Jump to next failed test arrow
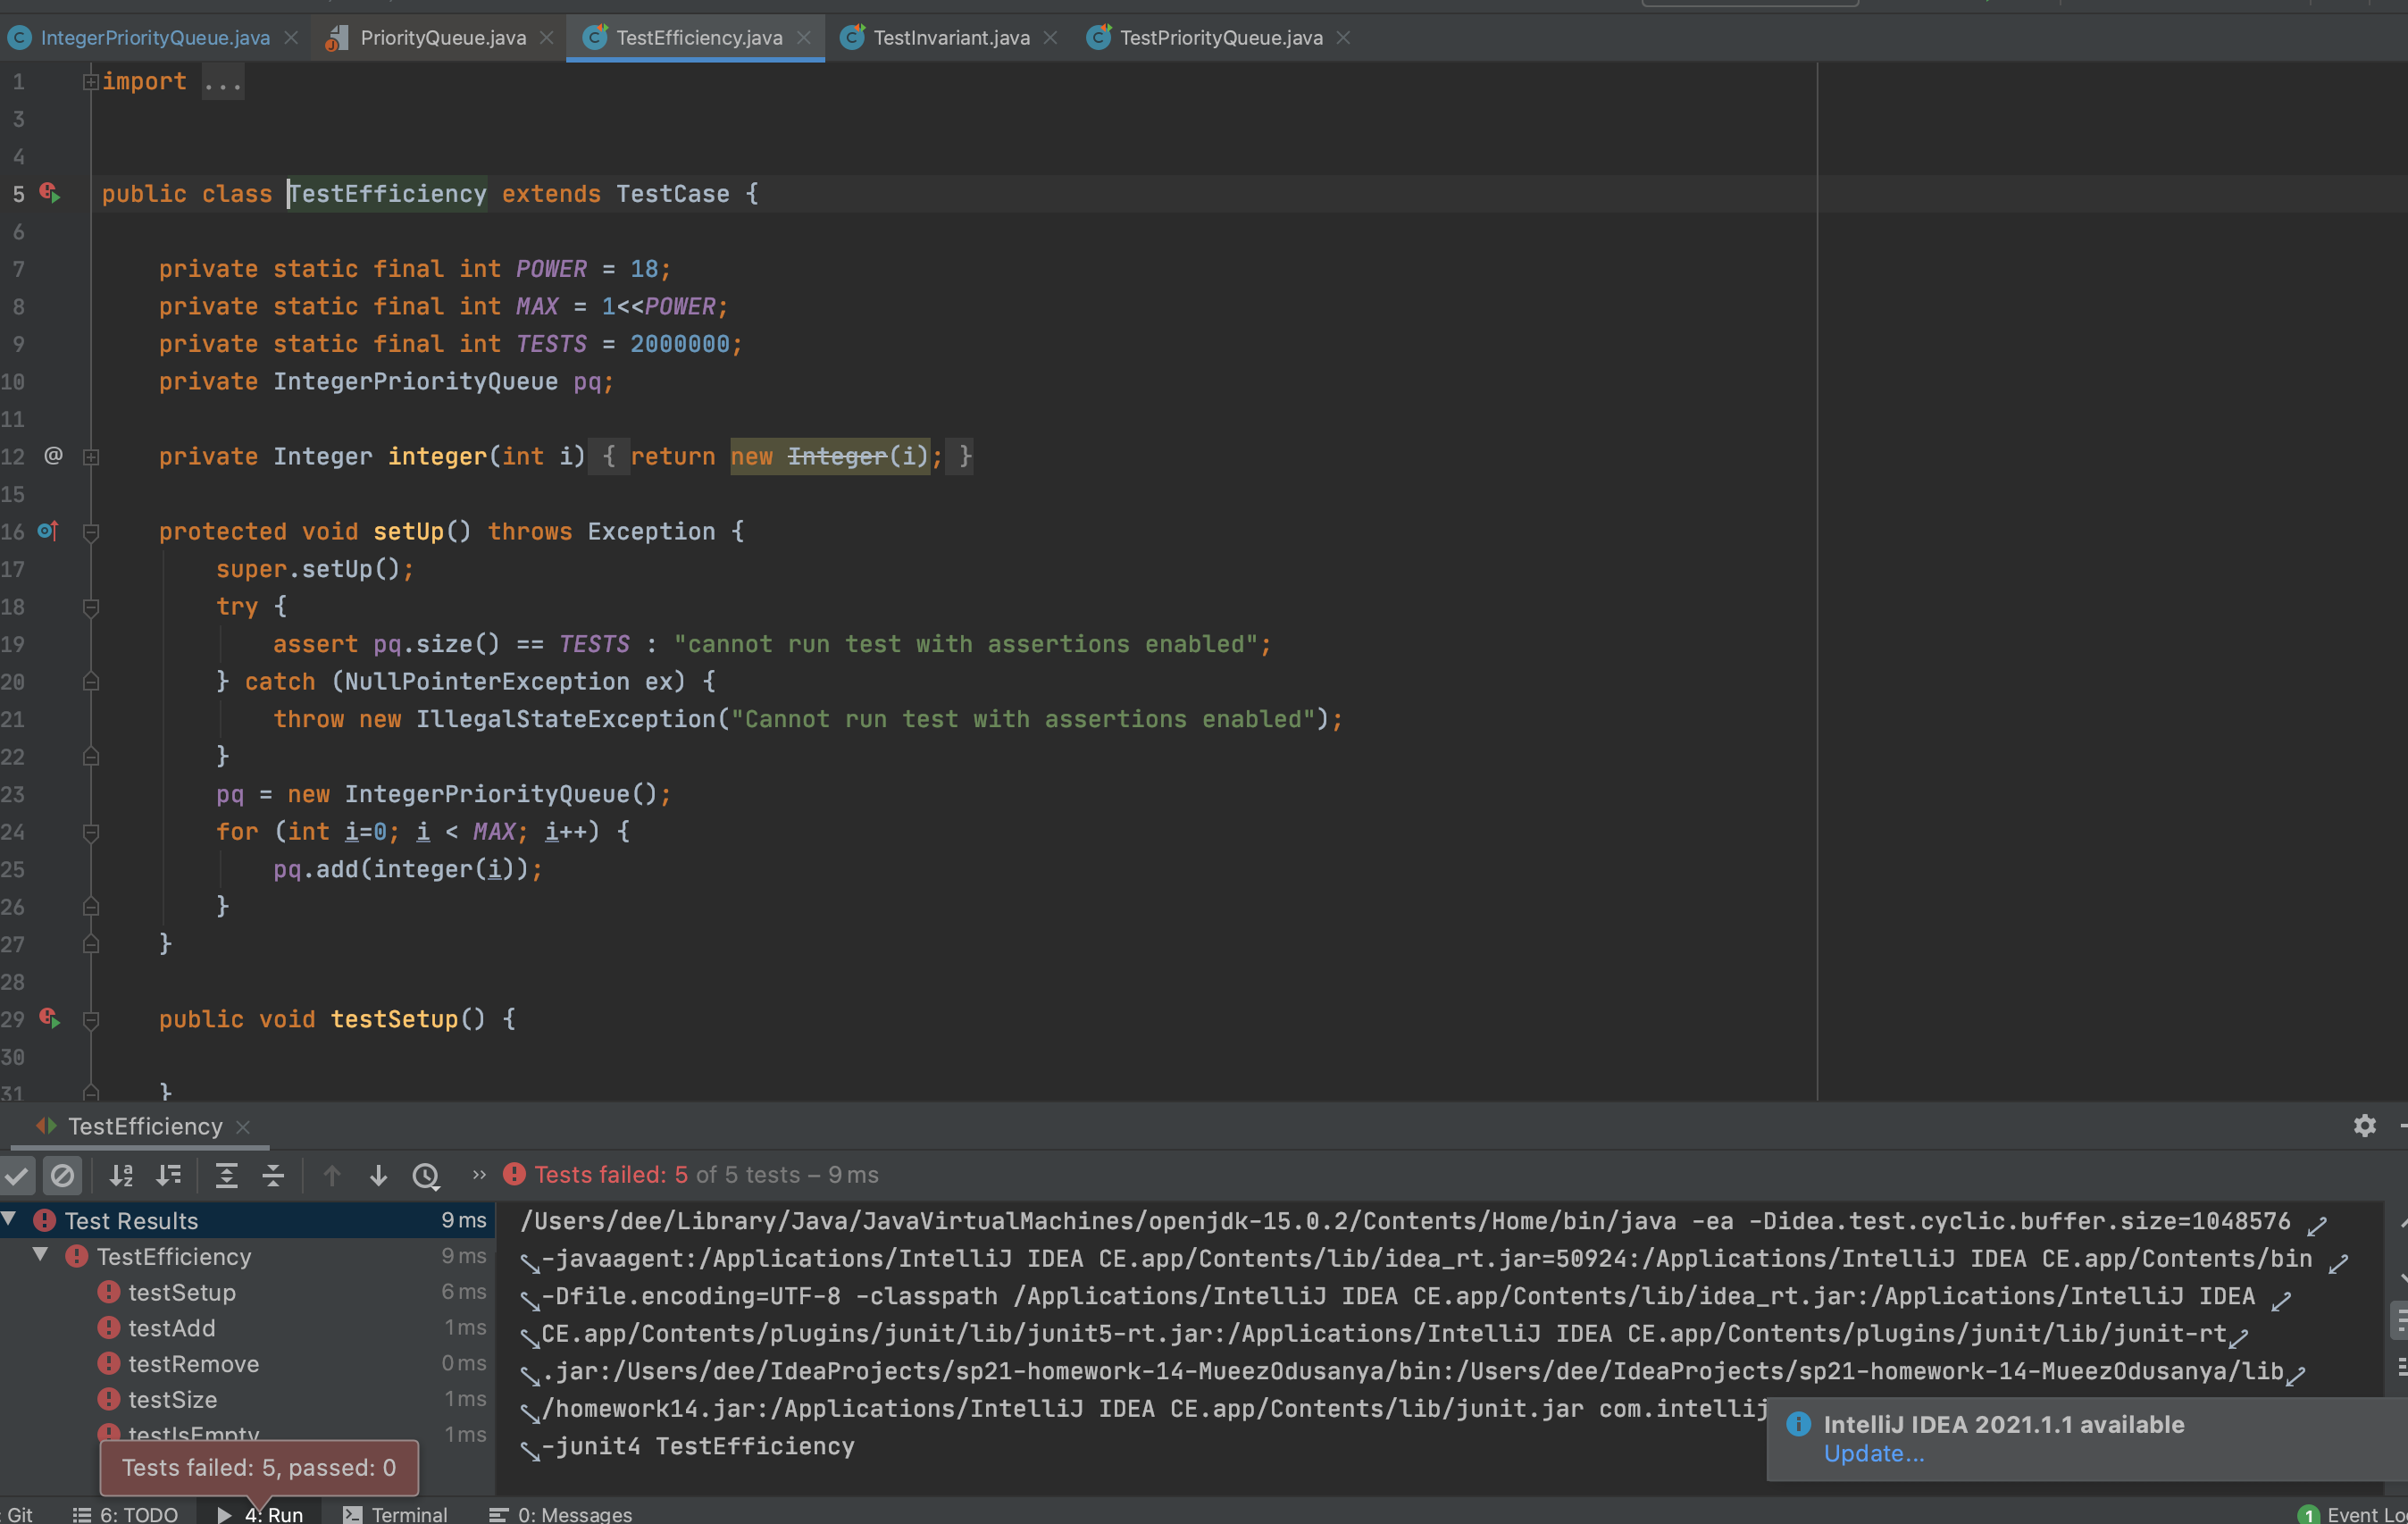Screen dimensions: 2408x1524 click(x=378, y=1175)
